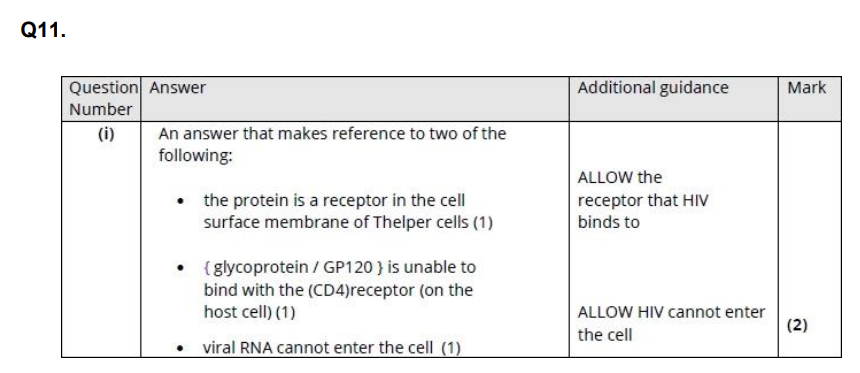Click the first bullet dot in Answer

180,201
